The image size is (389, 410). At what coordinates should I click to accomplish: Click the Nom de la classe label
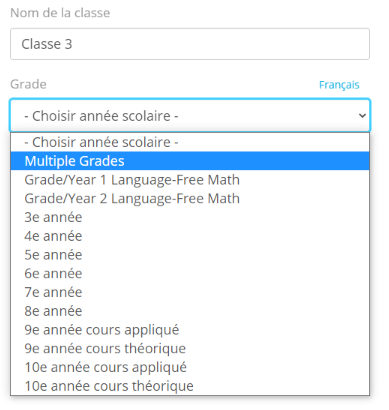click(60, 13)
